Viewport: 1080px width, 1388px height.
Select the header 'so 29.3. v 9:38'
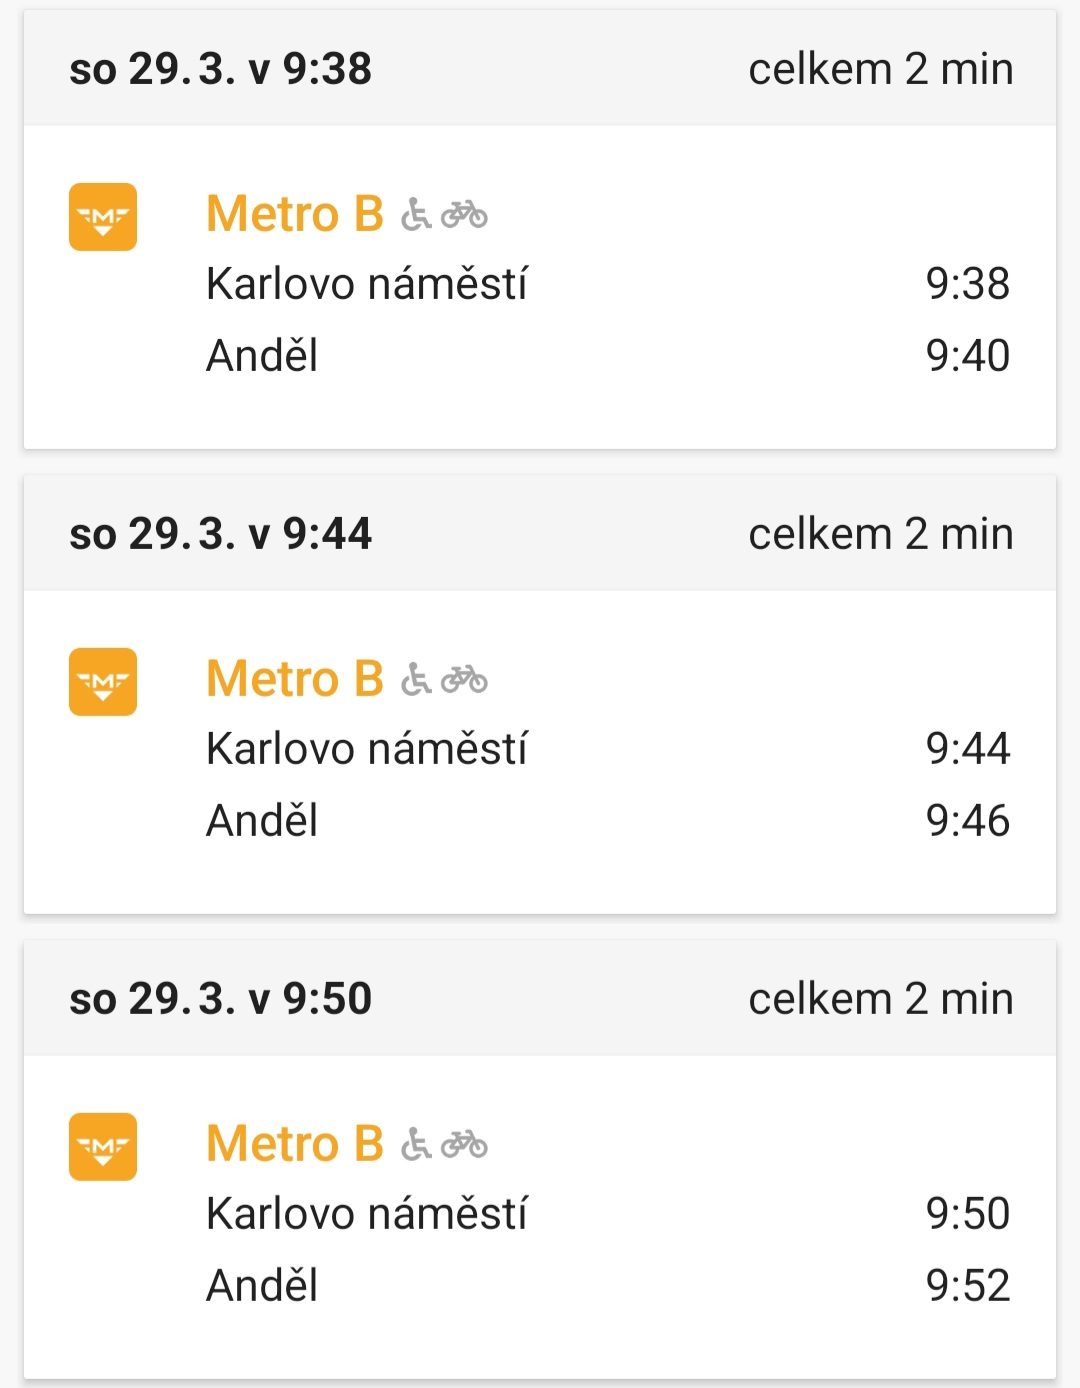point(220,69)
